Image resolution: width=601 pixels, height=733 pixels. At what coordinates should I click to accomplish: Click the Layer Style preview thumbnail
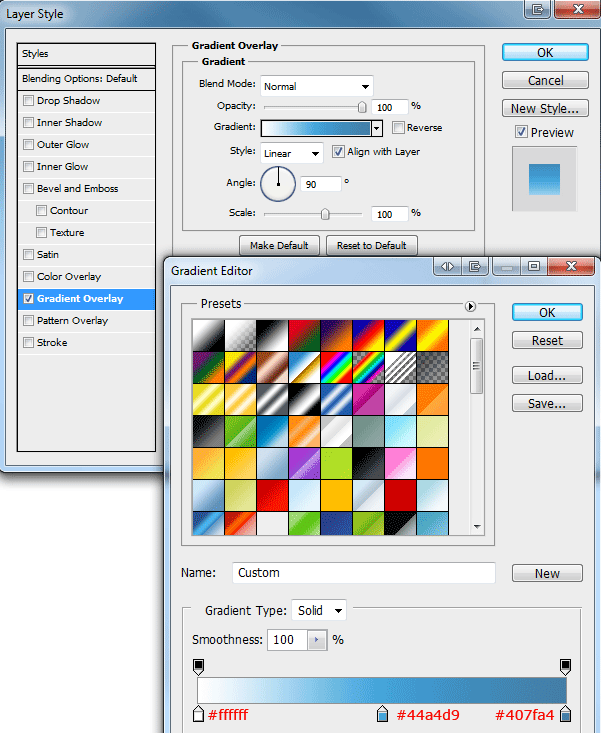544,179
